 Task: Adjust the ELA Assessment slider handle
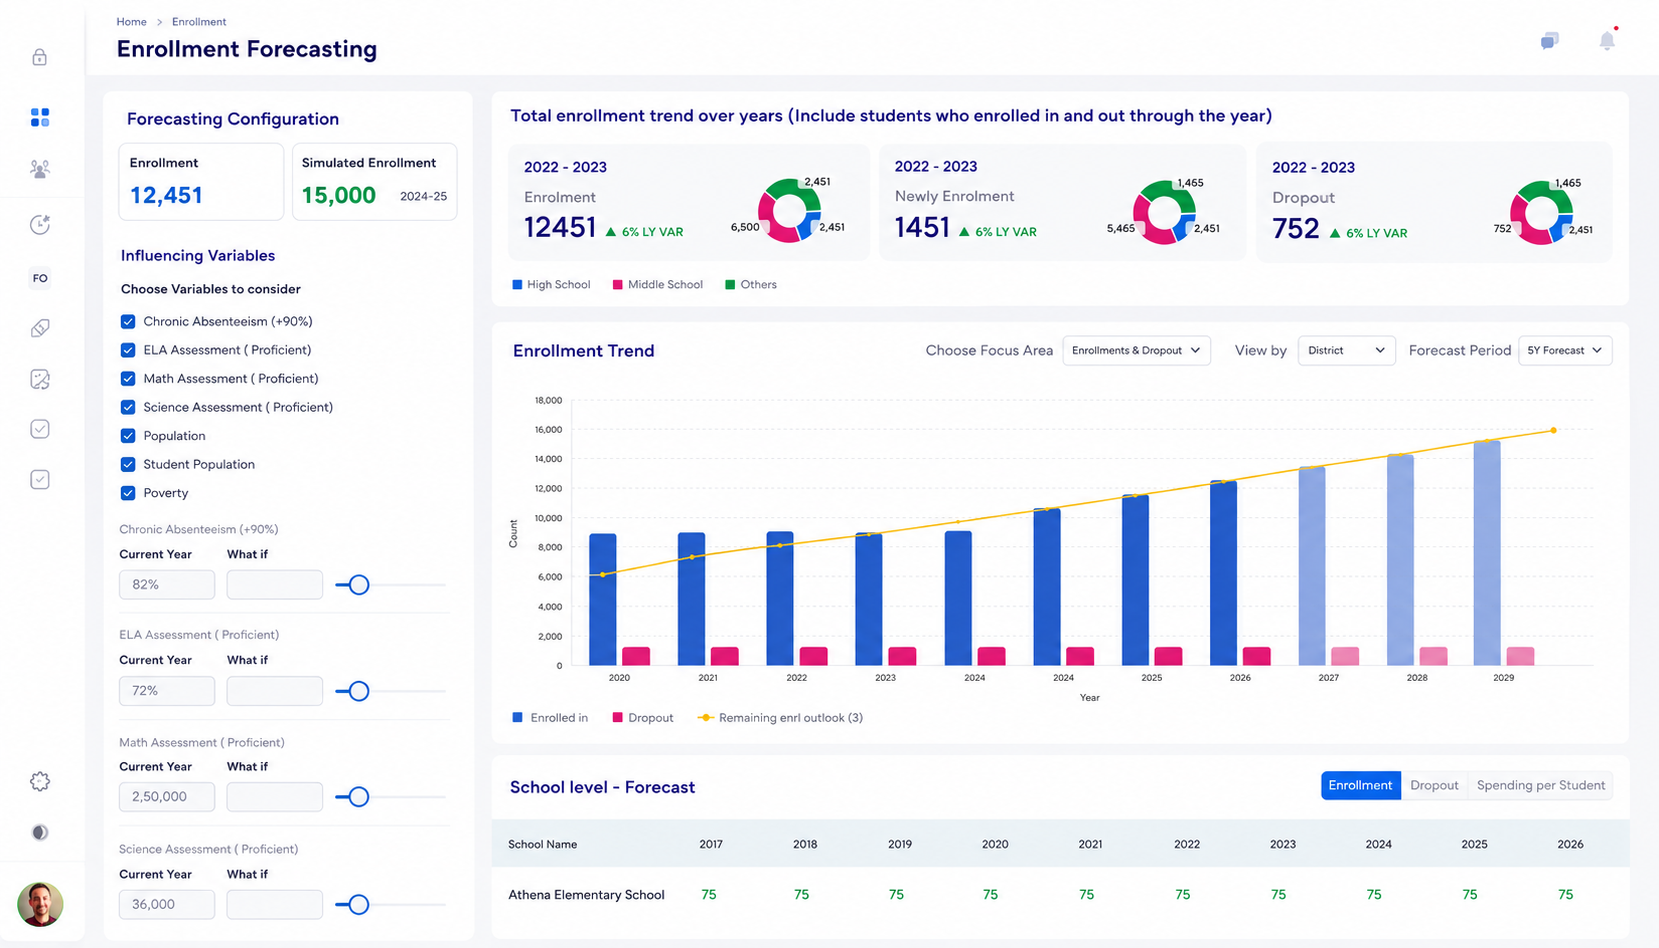pos(358,691)
